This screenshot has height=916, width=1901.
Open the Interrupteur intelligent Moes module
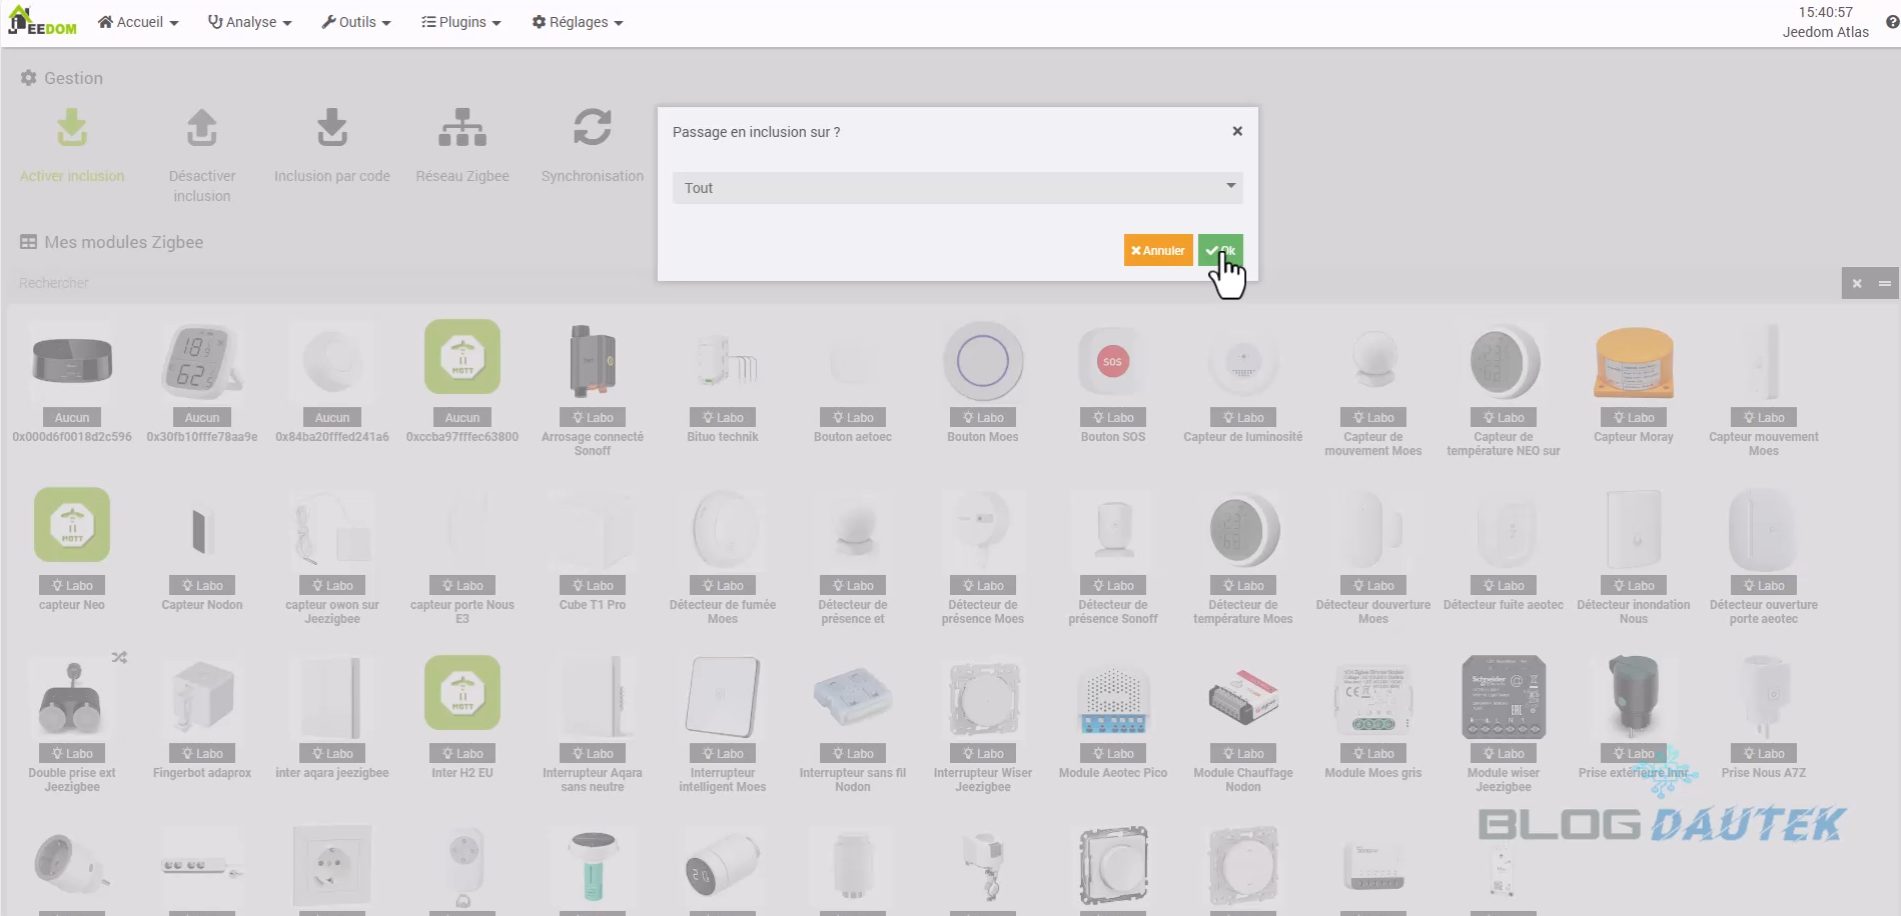pos(722,724)
